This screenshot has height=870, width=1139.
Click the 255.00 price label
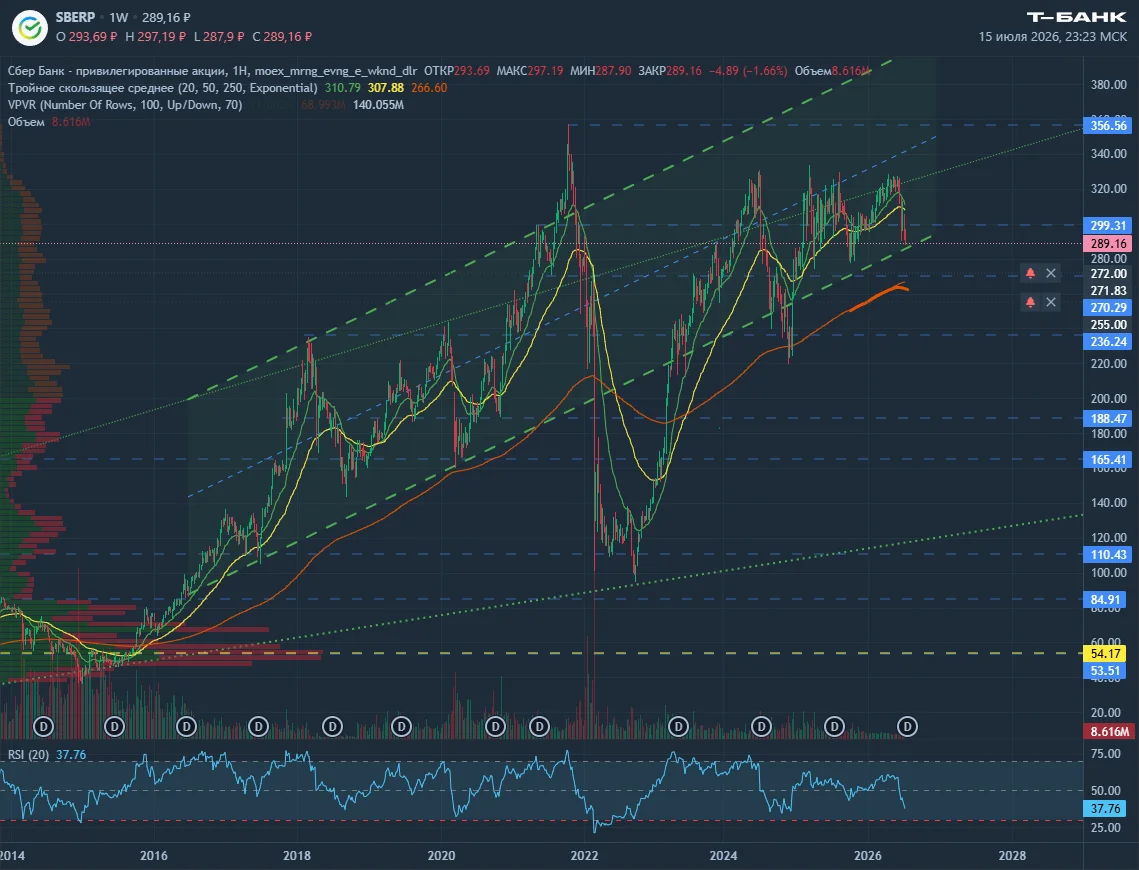[1108, 325]
